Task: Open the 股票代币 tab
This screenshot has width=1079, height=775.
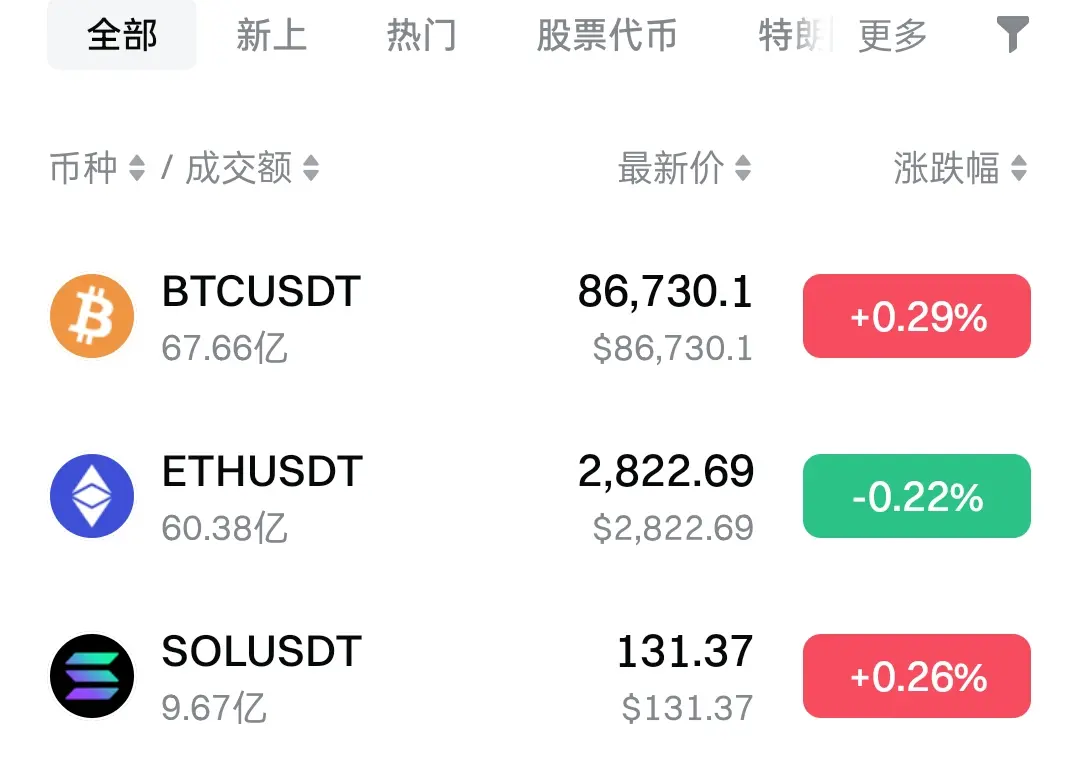Action: click(x=606, y=35)
